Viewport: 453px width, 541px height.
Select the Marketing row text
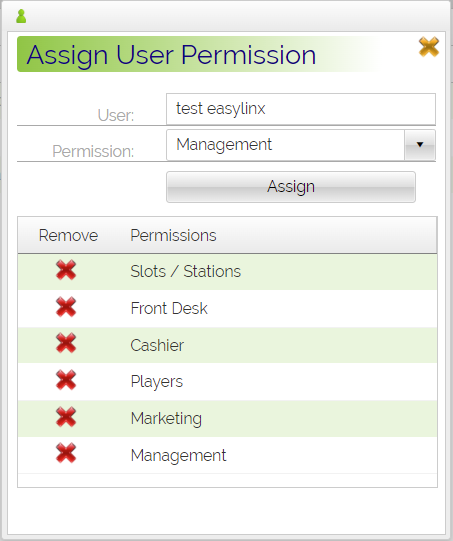[166, 419]
